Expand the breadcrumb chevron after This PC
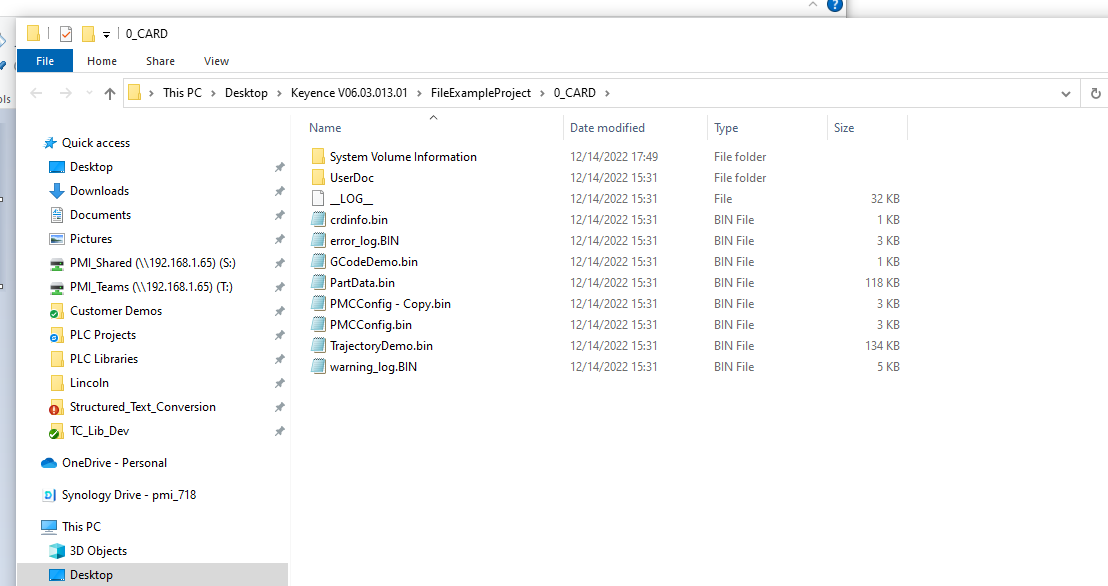This screenshot has width=1108, height=586. pyautogui.click(x=214, y=92)
